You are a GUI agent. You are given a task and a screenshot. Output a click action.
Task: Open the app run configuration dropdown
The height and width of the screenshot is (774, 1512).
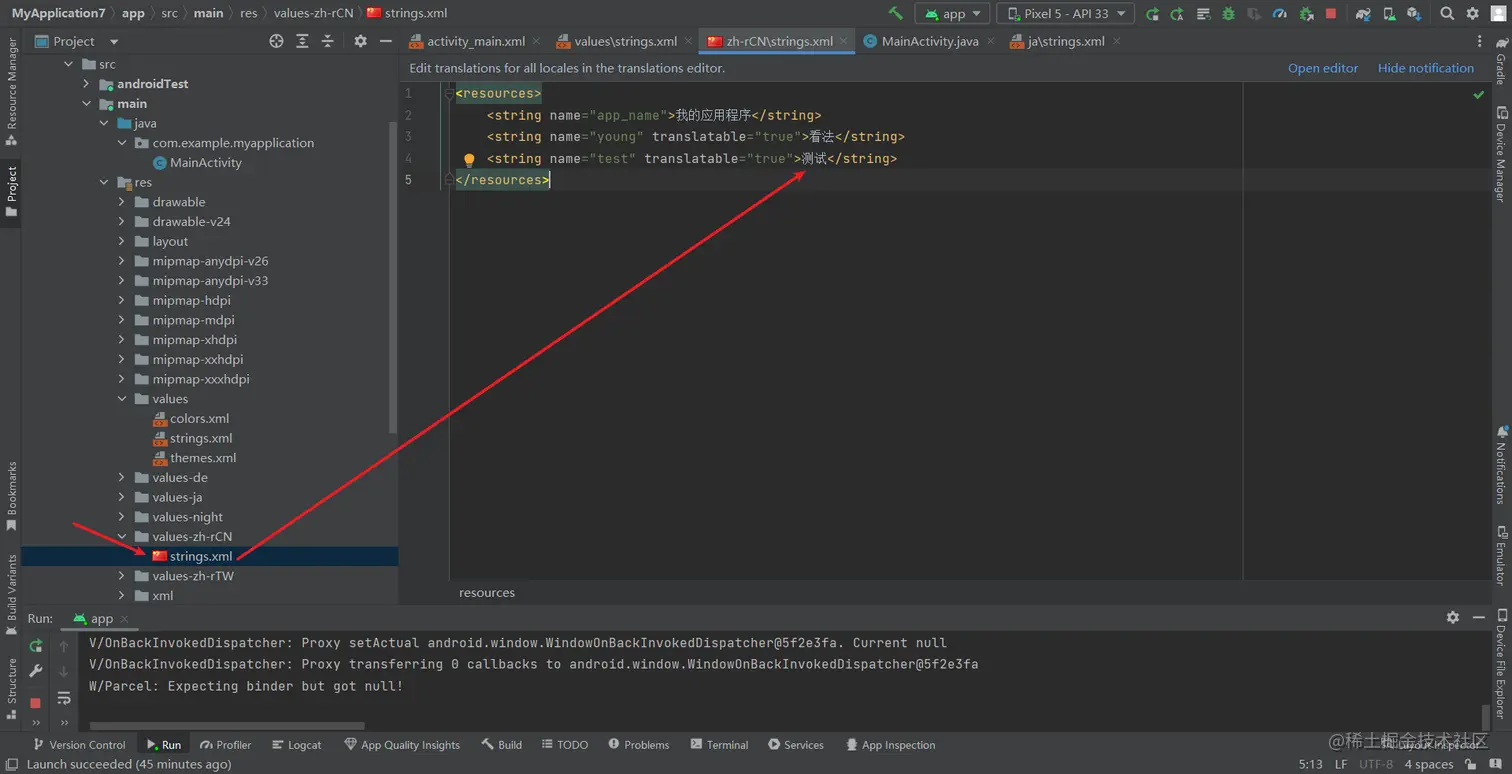point(952,13)
